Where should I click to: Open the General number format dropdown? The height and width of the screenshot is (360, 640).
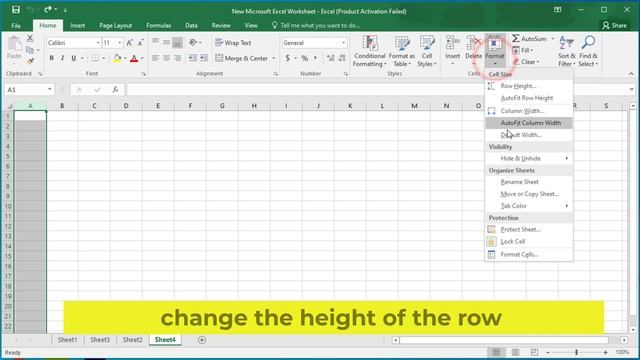point(344,42)
